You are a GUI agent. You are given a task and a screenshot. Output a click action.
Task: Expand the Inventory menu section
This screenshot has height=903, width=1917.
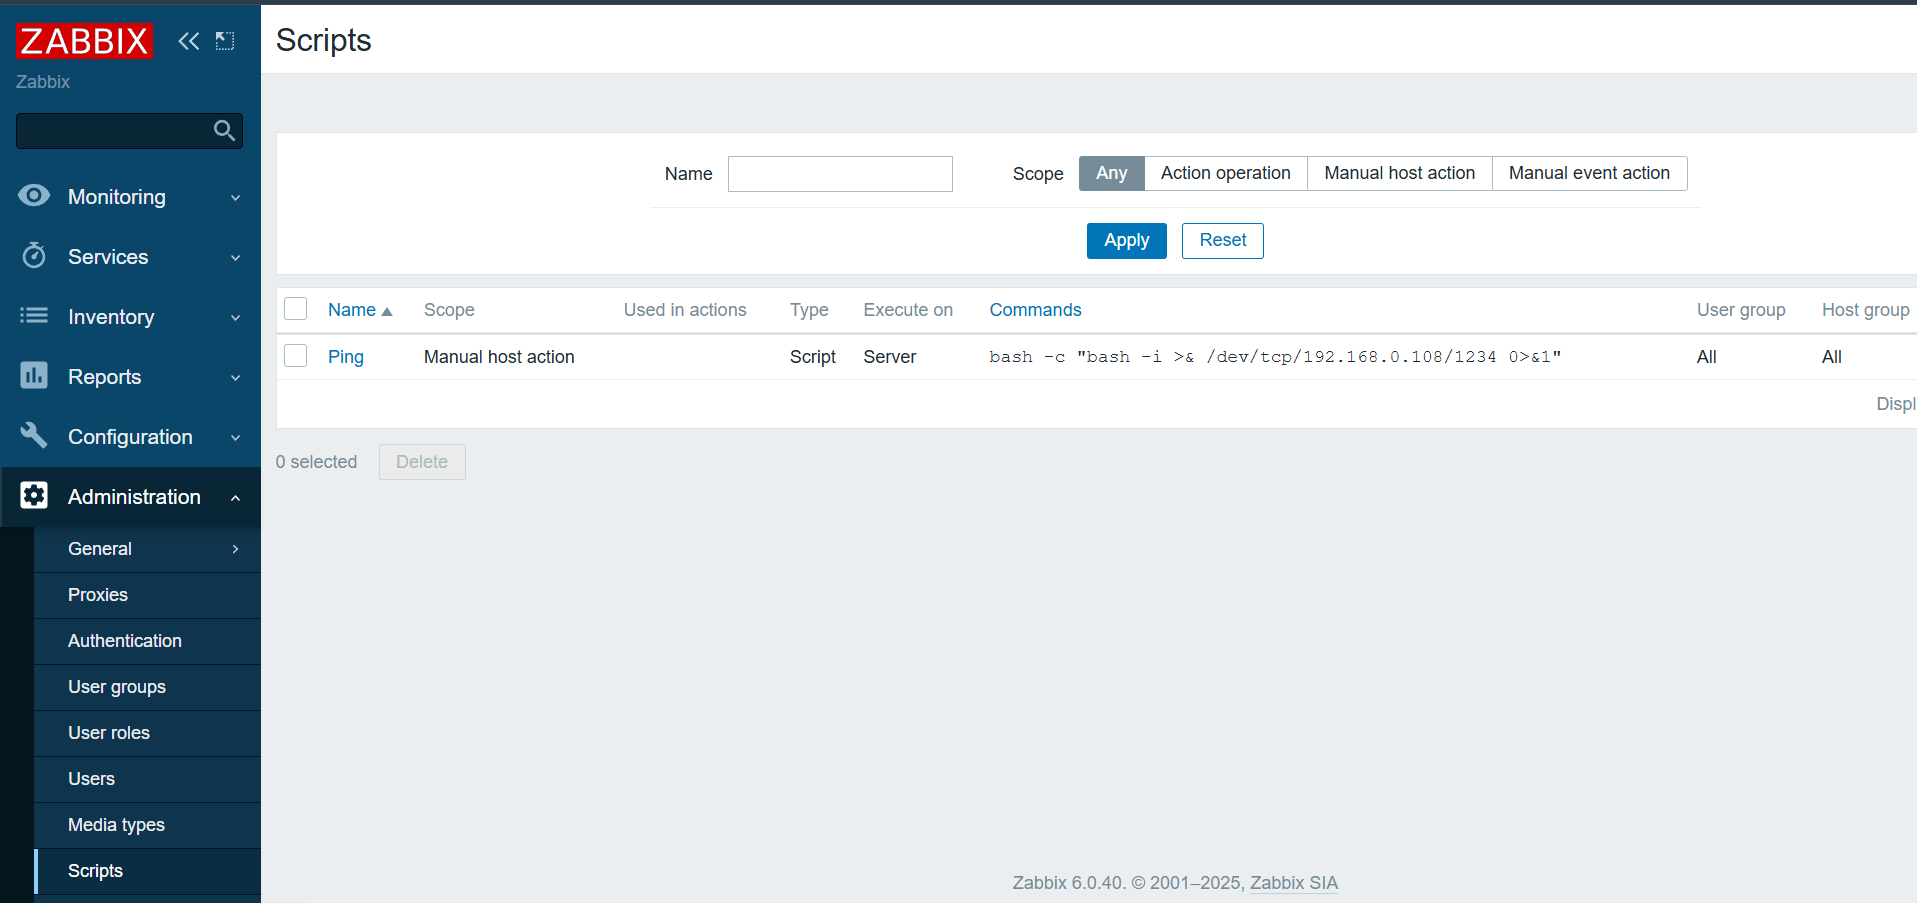click(130, 317)
